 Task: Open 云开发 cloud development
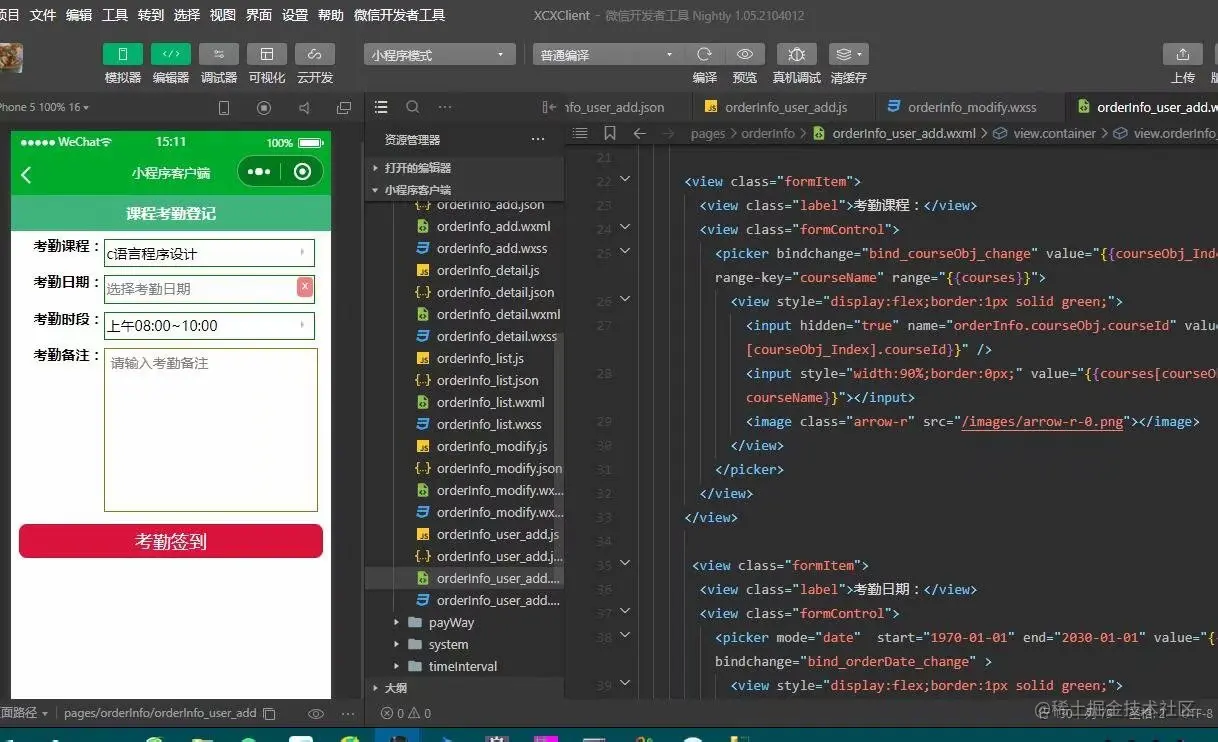click(315, 54)
